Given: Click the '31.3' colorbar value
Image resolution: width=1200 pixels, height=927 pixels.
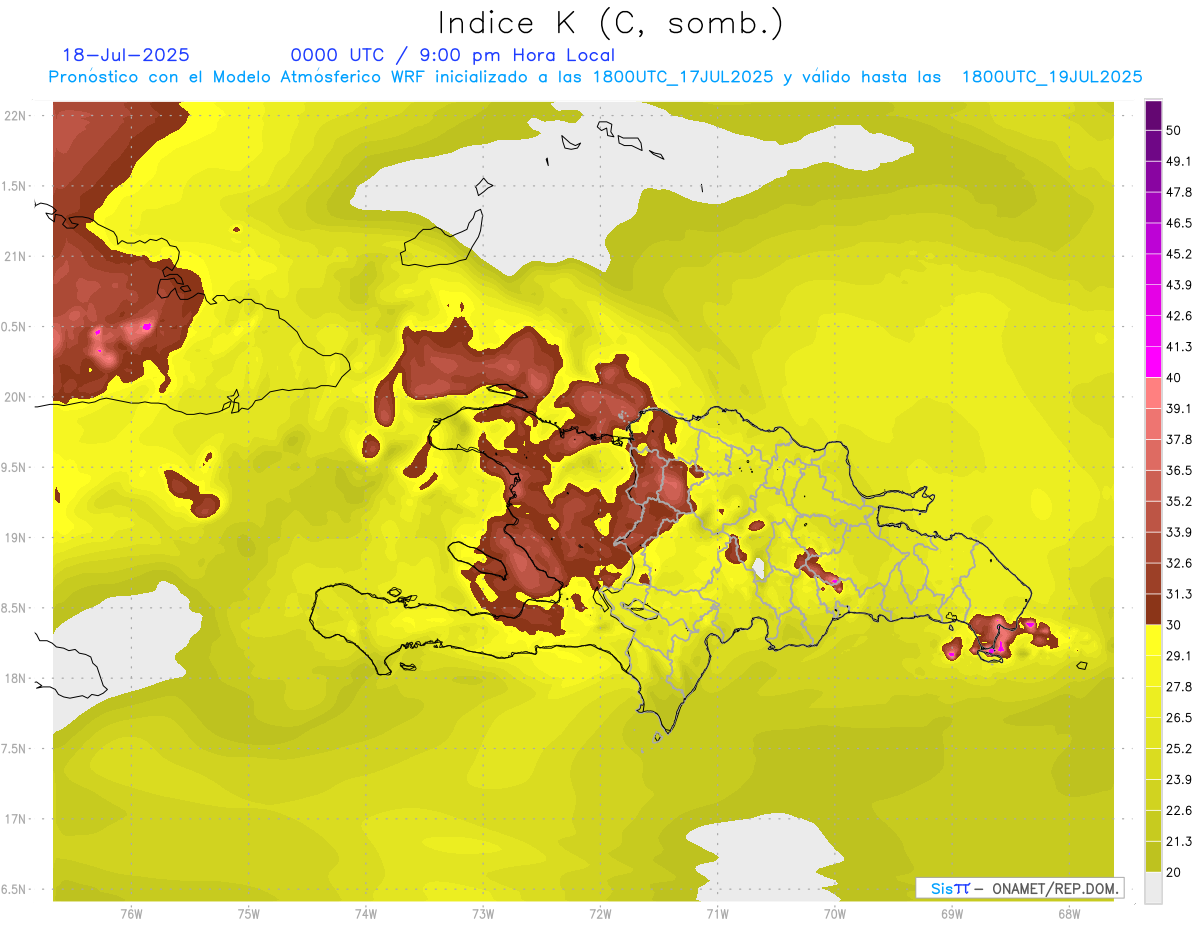Looking at the screenshot, I should pos(1179,594).
